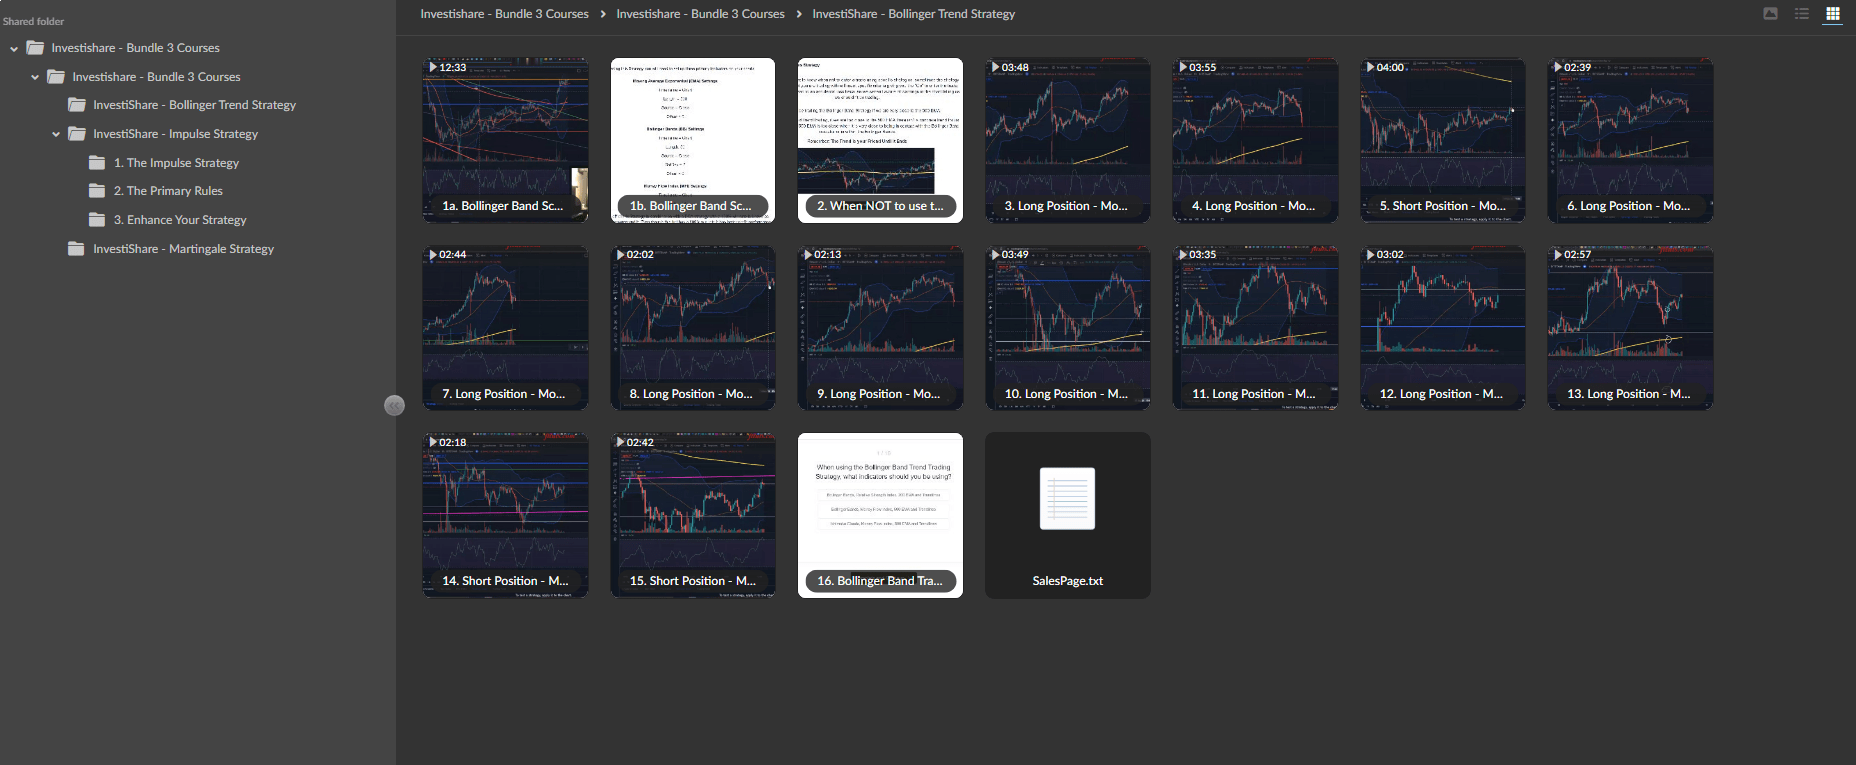Open video 14. Short Position - M...
Screen dimensions: 1856x765
pyautogui.click(x=505, y=515)
